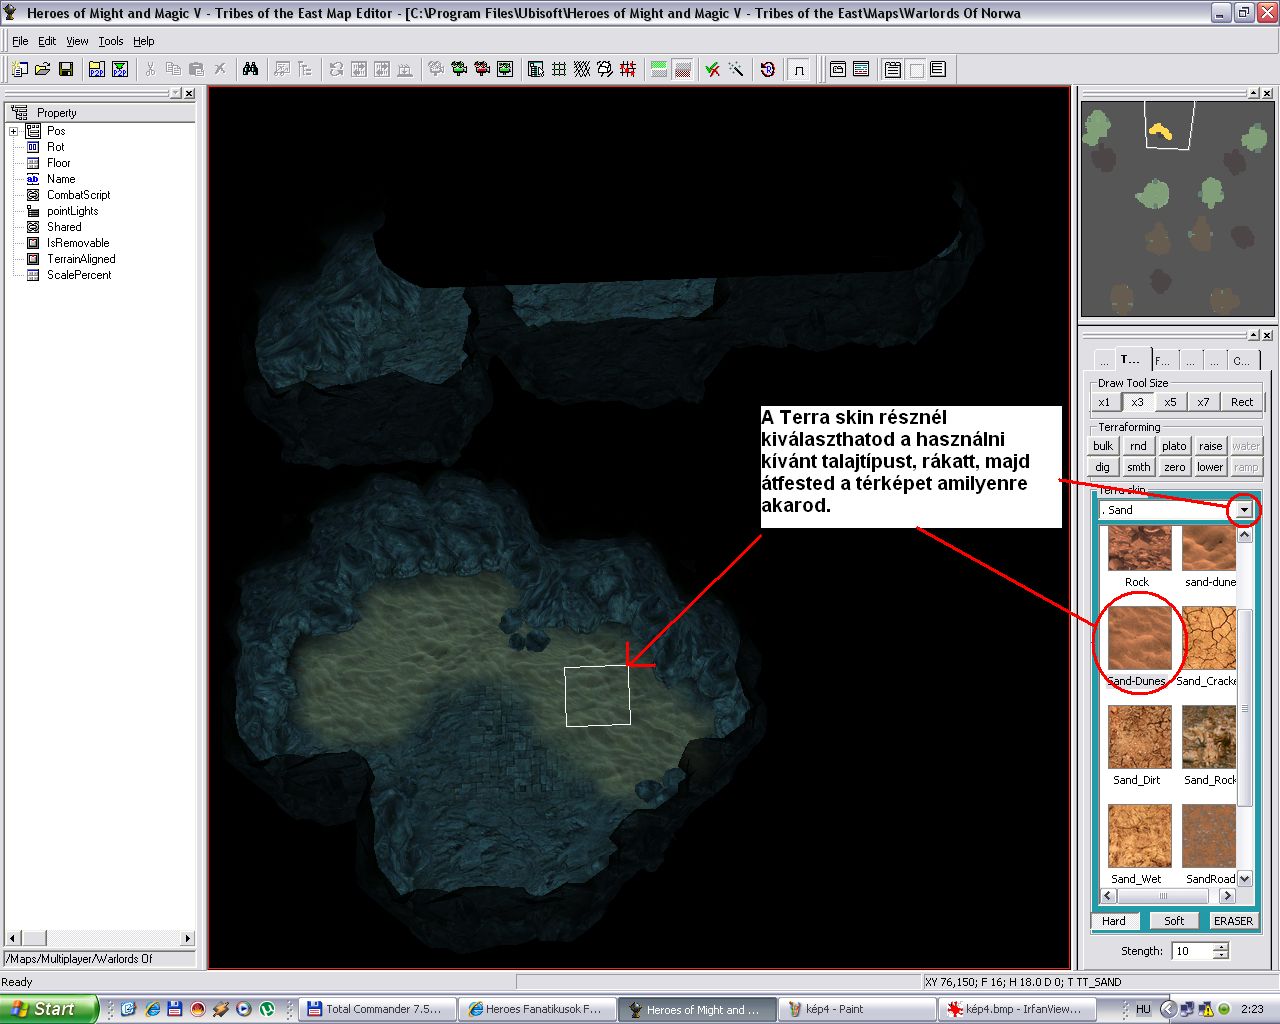This screenshot has height=1024, width=1280.
Task: Set draw tool size to x1
Action: point(1104,402)
